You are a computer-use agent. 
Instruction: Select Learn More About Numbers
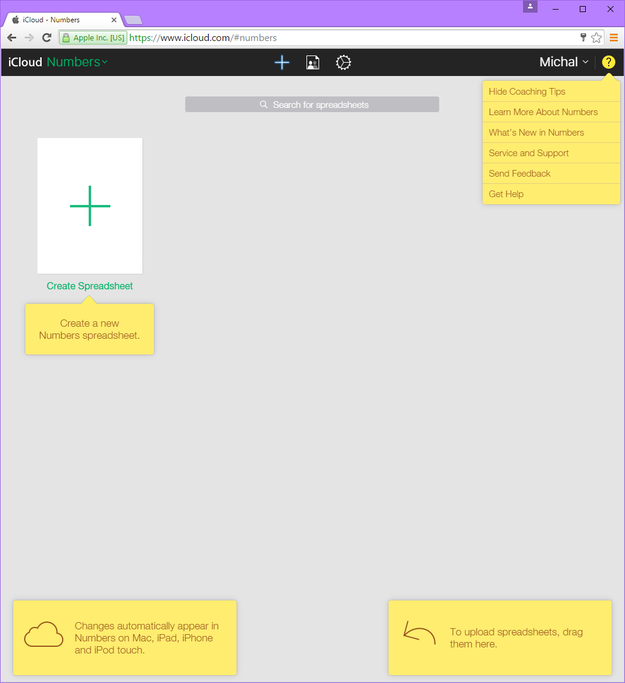pos(551,112)
